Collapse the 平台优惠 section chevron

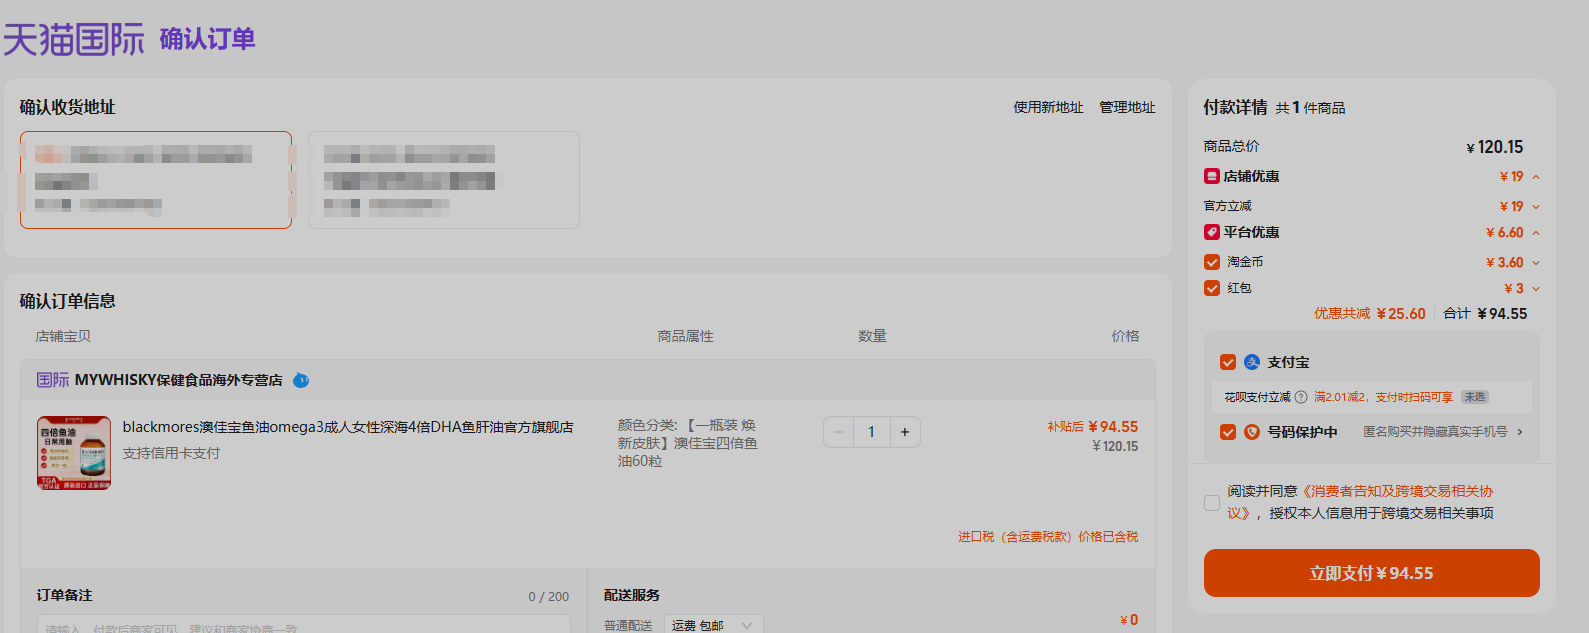(x=1536, y=233)
